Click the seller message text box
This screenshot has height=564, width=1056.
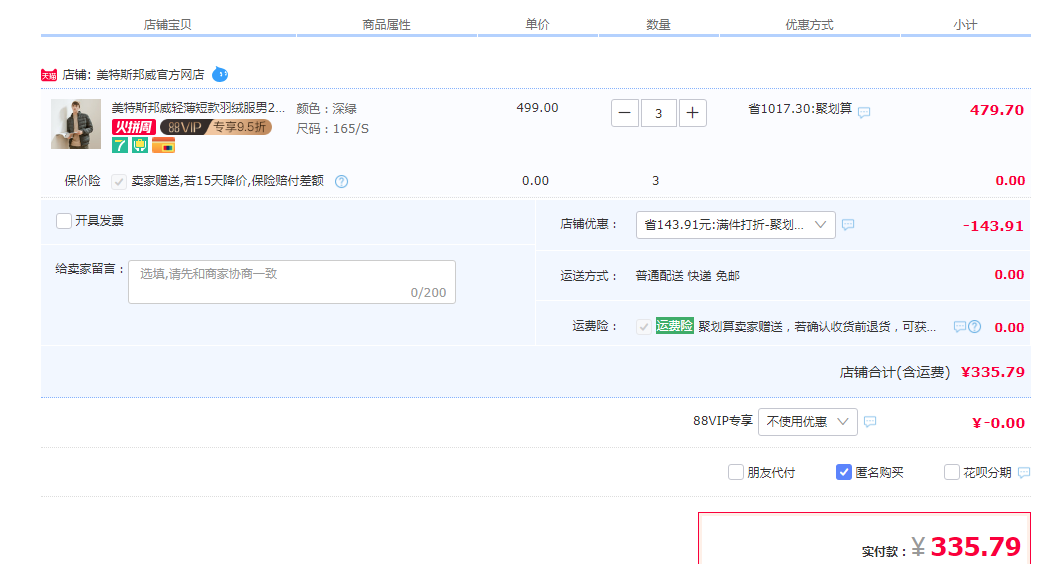click(292, 282)
